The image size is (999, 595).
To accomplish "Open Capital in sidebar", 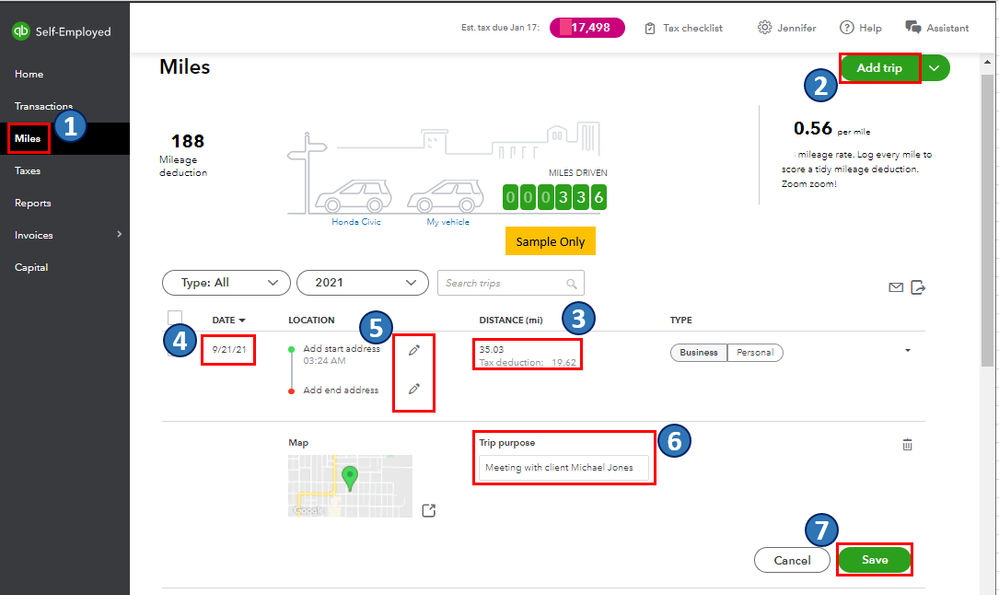I will pos(31,268).
